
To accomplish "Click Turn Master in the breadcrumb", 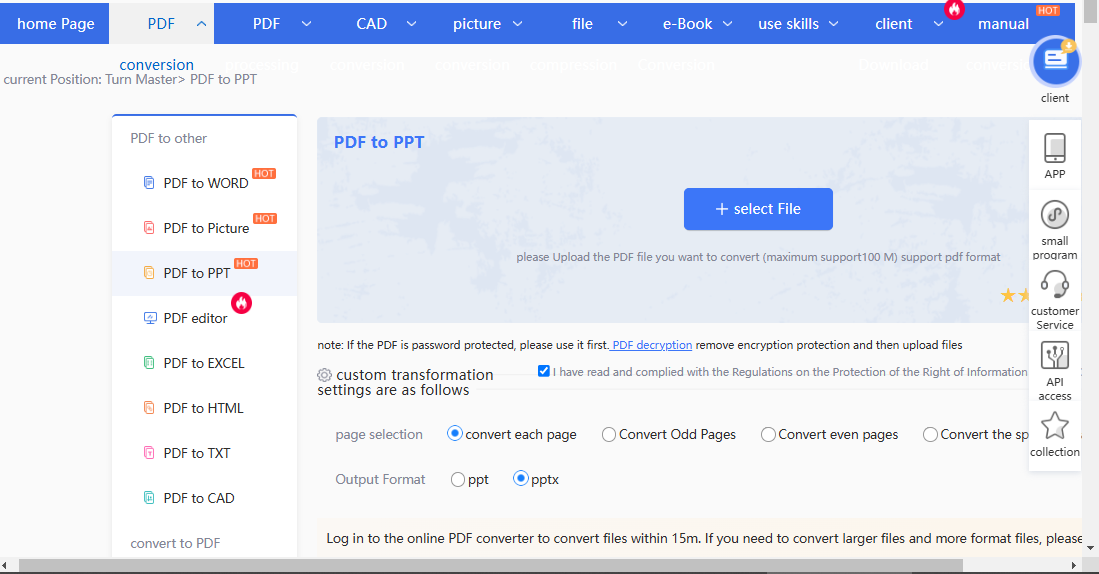I will click(x=141, y=79).
